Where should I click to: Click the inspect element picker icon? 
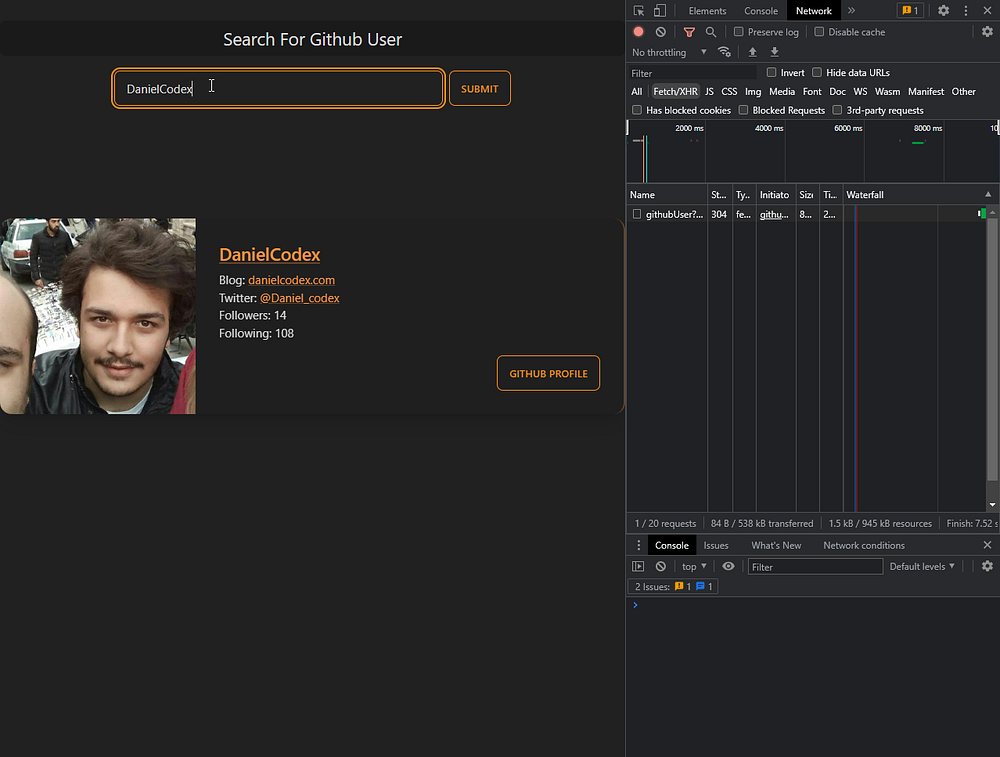coord(640,11)
